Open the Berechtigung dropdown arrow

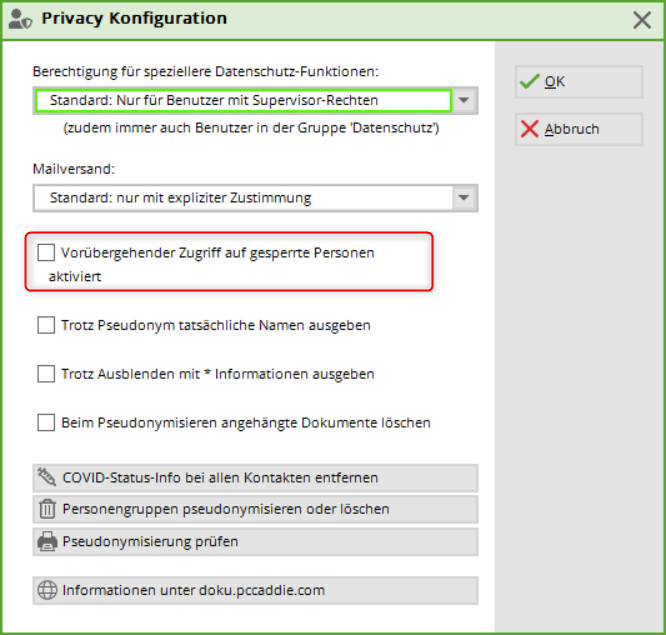[x=465, y=100]
